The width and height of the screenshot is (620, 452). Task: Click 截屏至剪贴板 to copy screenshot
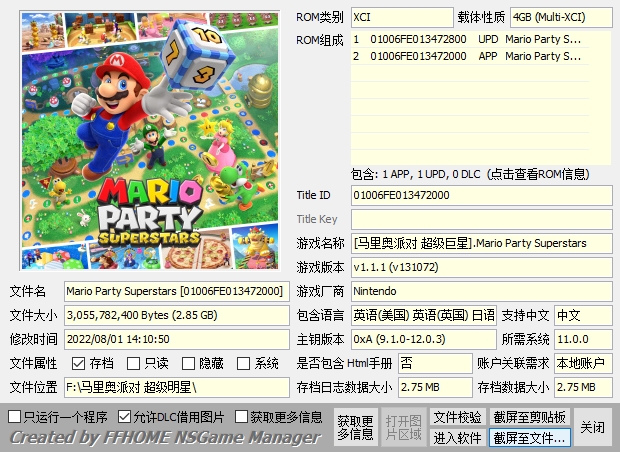[x=529, y=417]
